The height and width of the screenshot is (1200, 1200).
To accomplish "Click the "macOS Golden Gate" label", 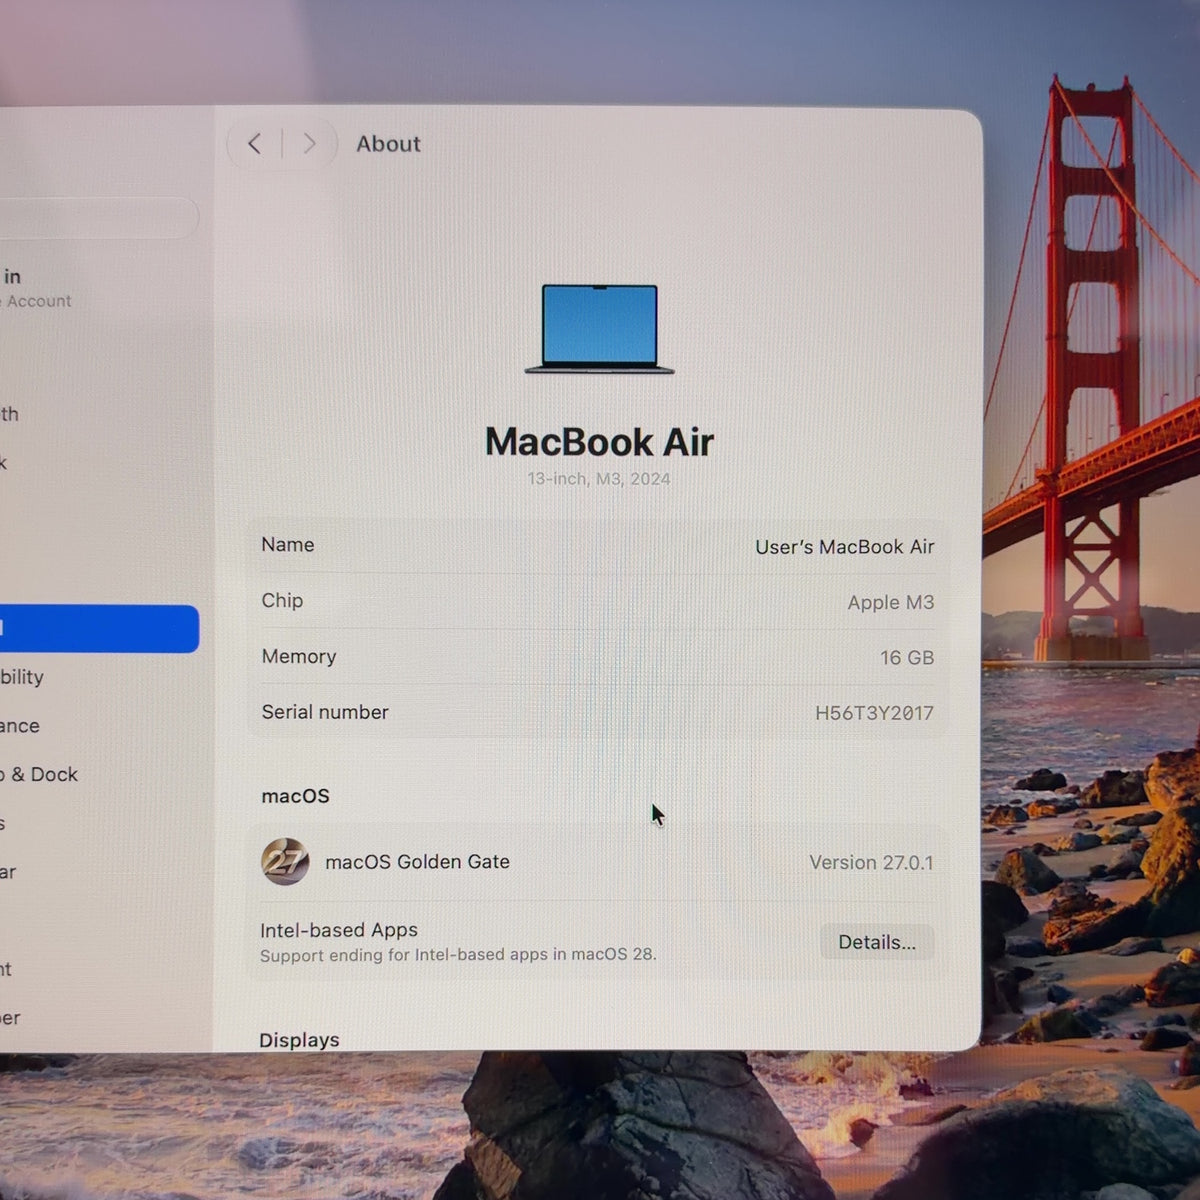I will (417, 861).
